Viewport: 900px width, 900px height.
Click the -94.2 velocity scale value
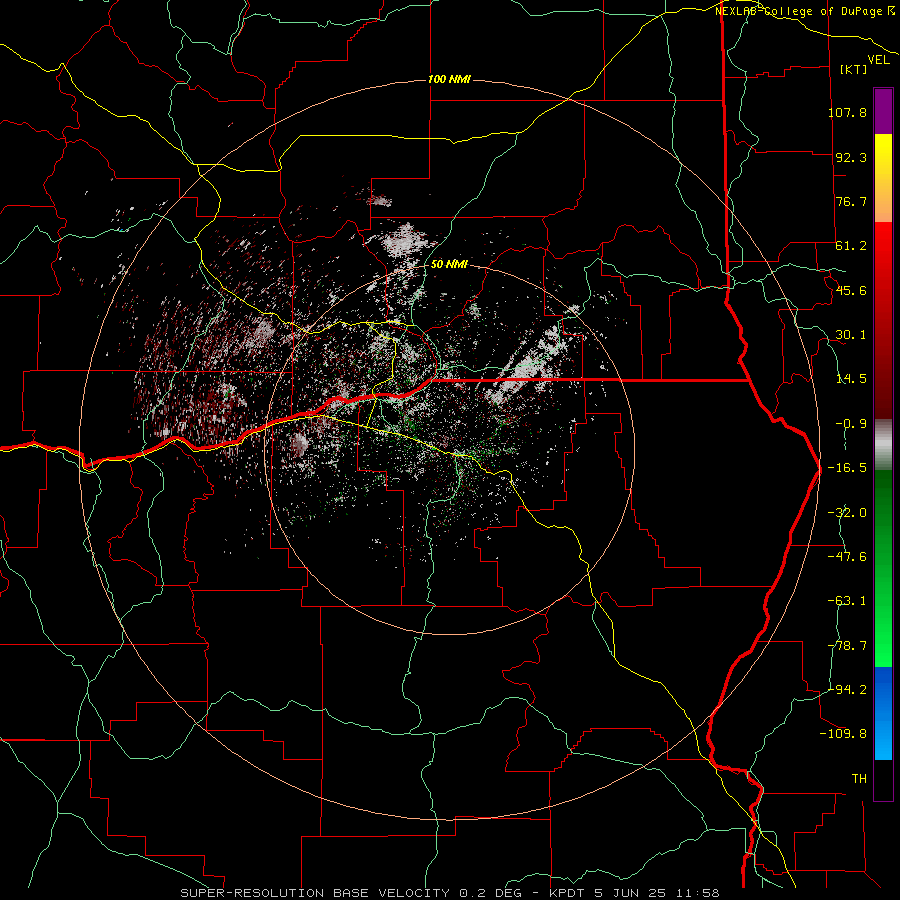point(848,690)
